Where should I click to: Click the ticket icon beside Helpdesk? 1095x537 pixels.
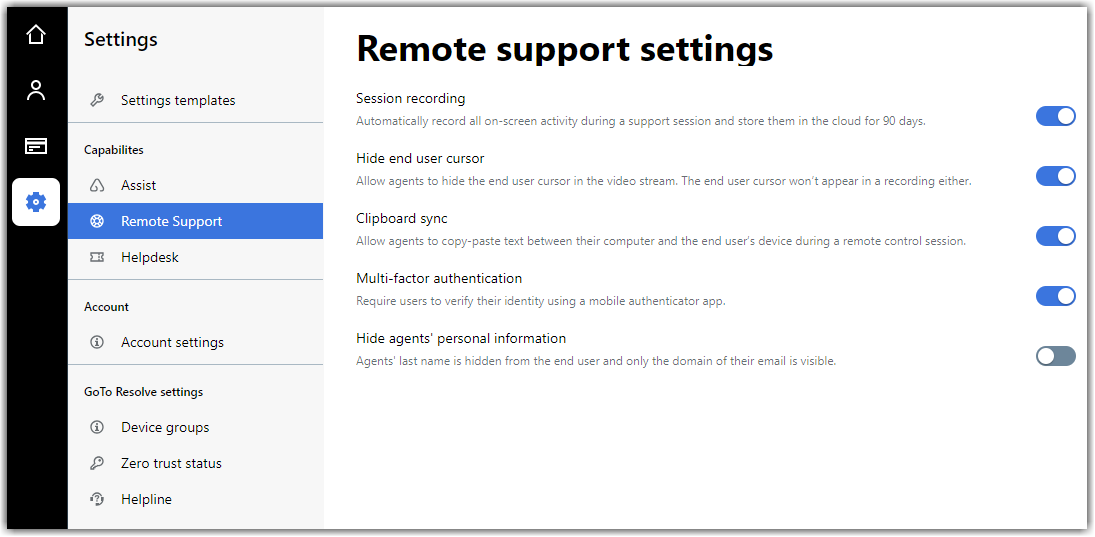[x=97, y=257]
